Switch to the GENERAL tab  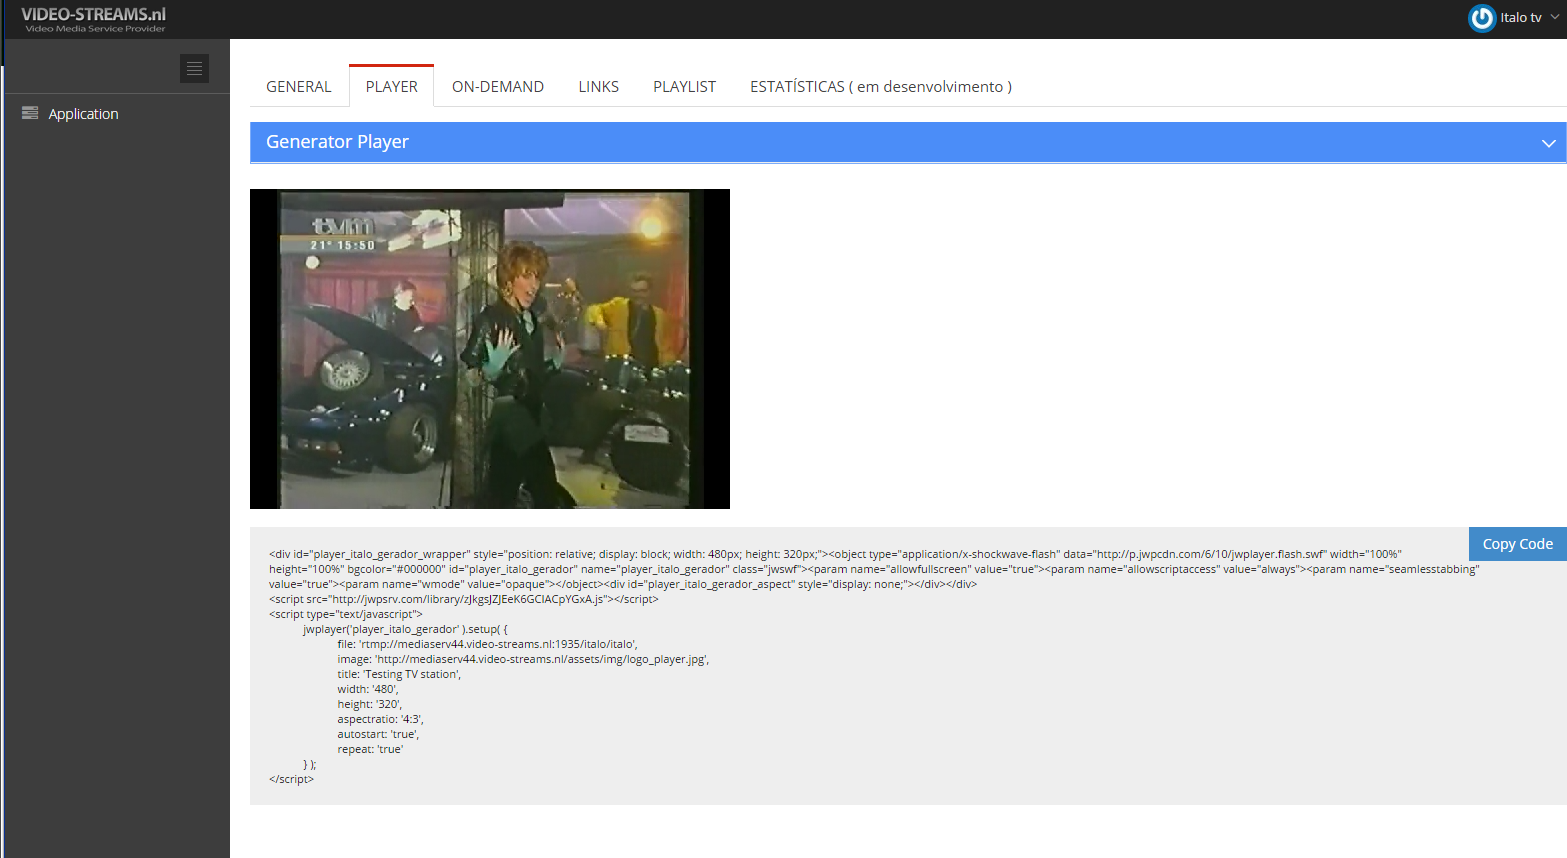click(x=298, y=87)
